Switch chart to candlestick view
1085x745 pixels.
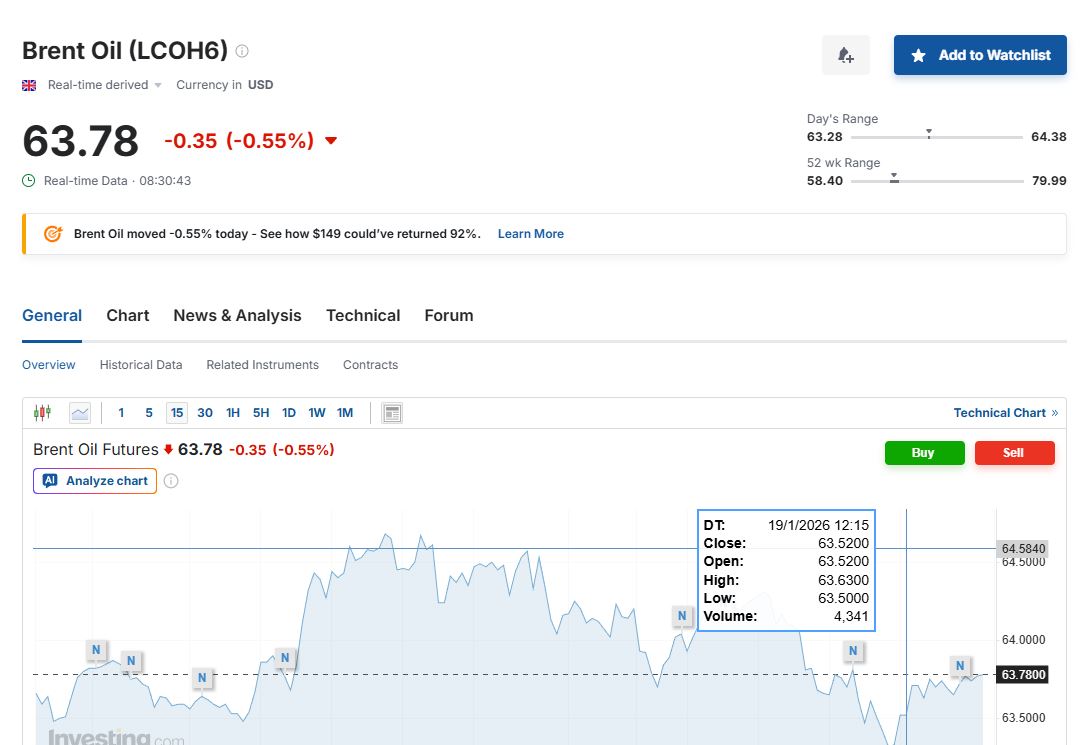42,413
